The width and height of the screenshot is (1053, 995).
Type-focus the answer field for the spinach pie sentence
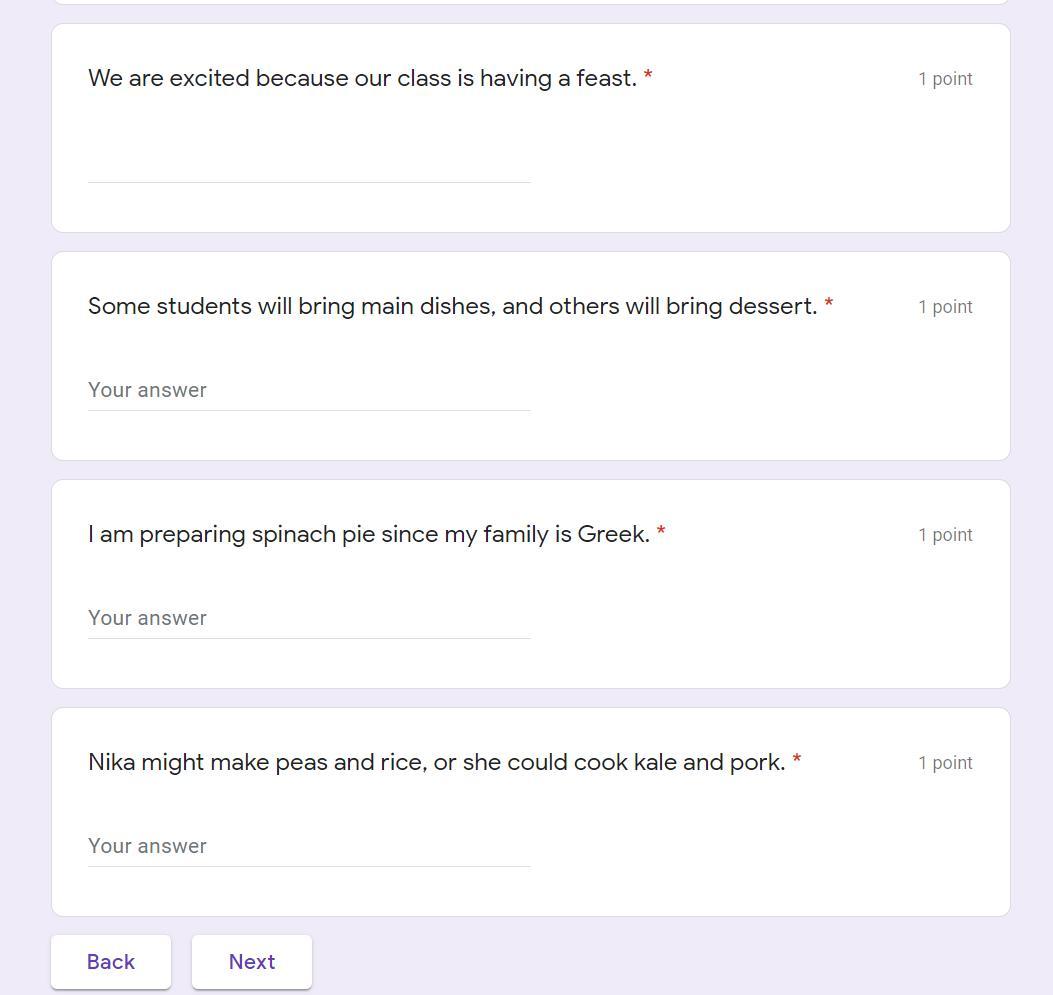(309, 619)
